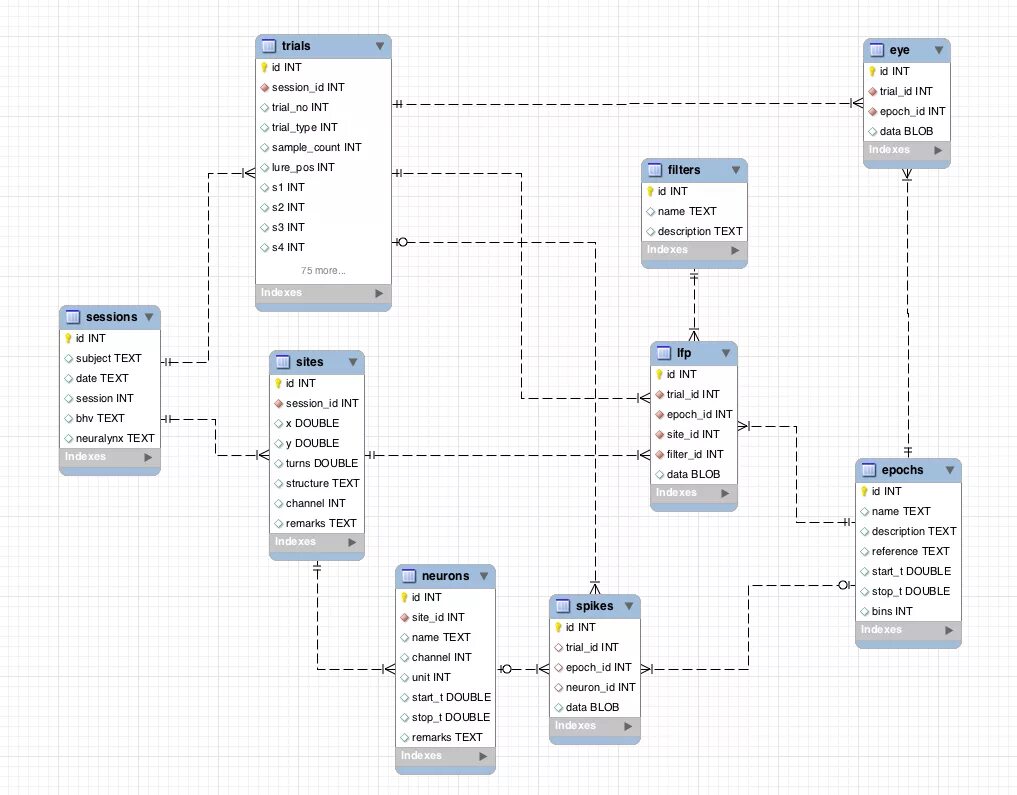Click the spikes table icon
Viewport: 1017px width, 795px height.
click(563, 606)
